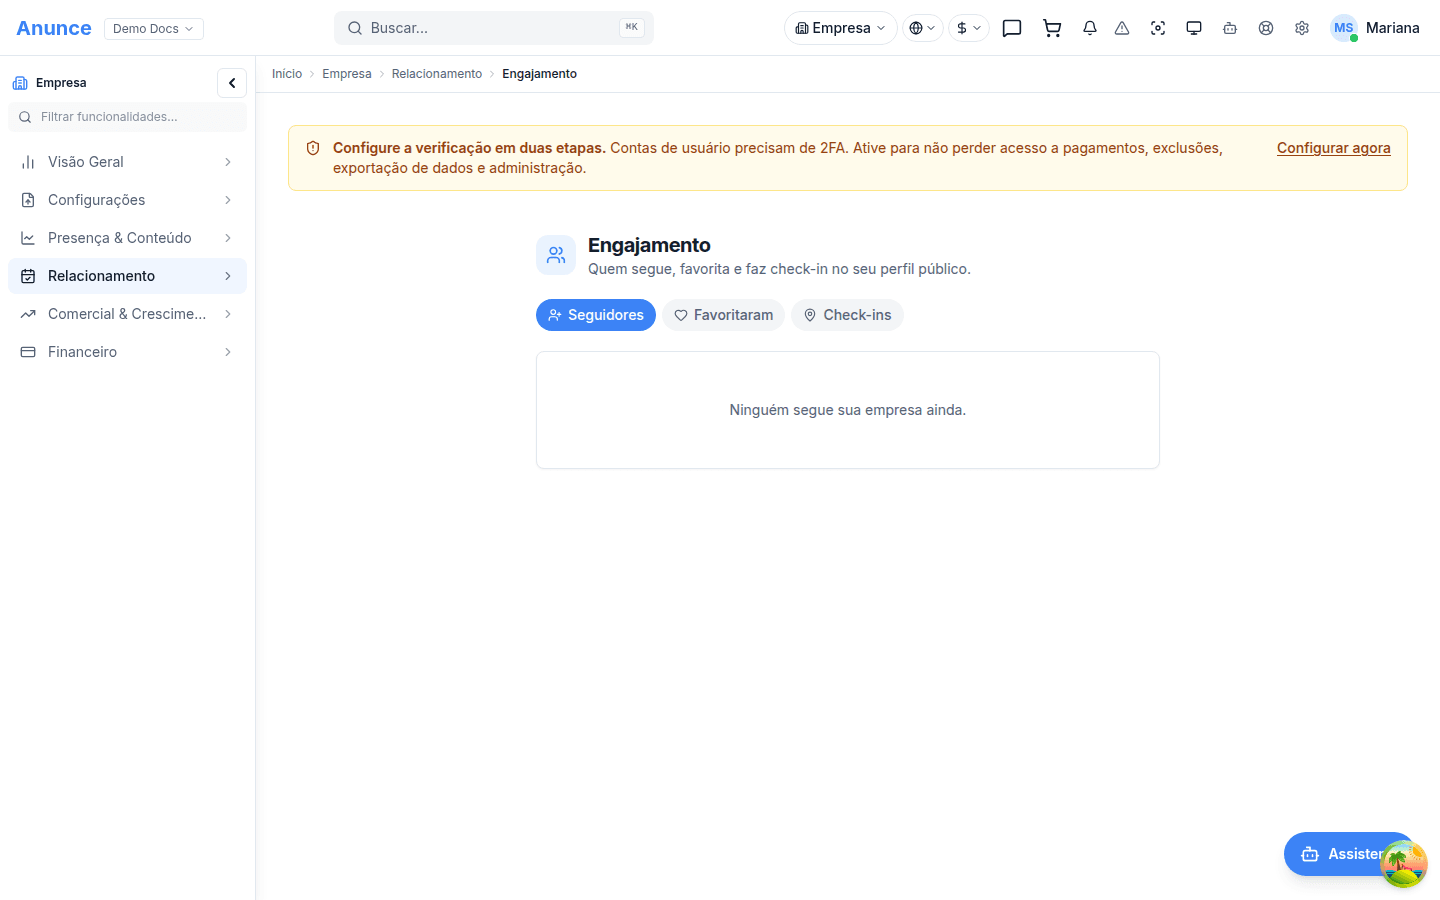Expand the Financeiro section
The image size is (1440, 900).
tap(127, 352)
